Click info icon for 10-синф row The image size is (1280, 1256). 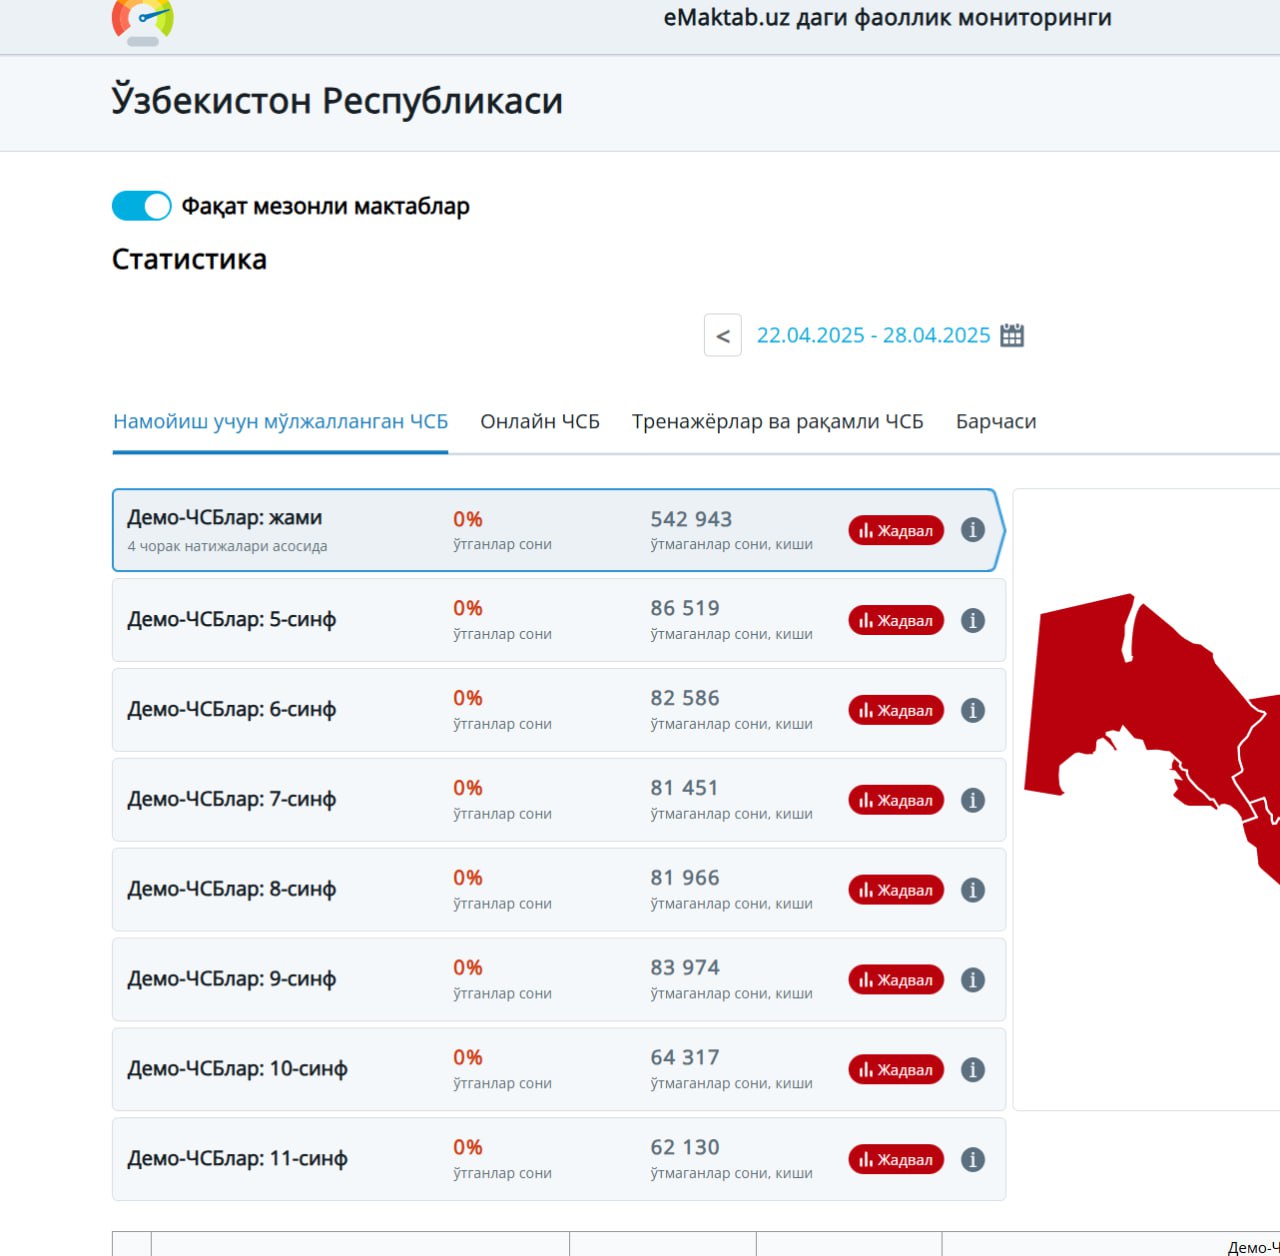point(973,1070)
